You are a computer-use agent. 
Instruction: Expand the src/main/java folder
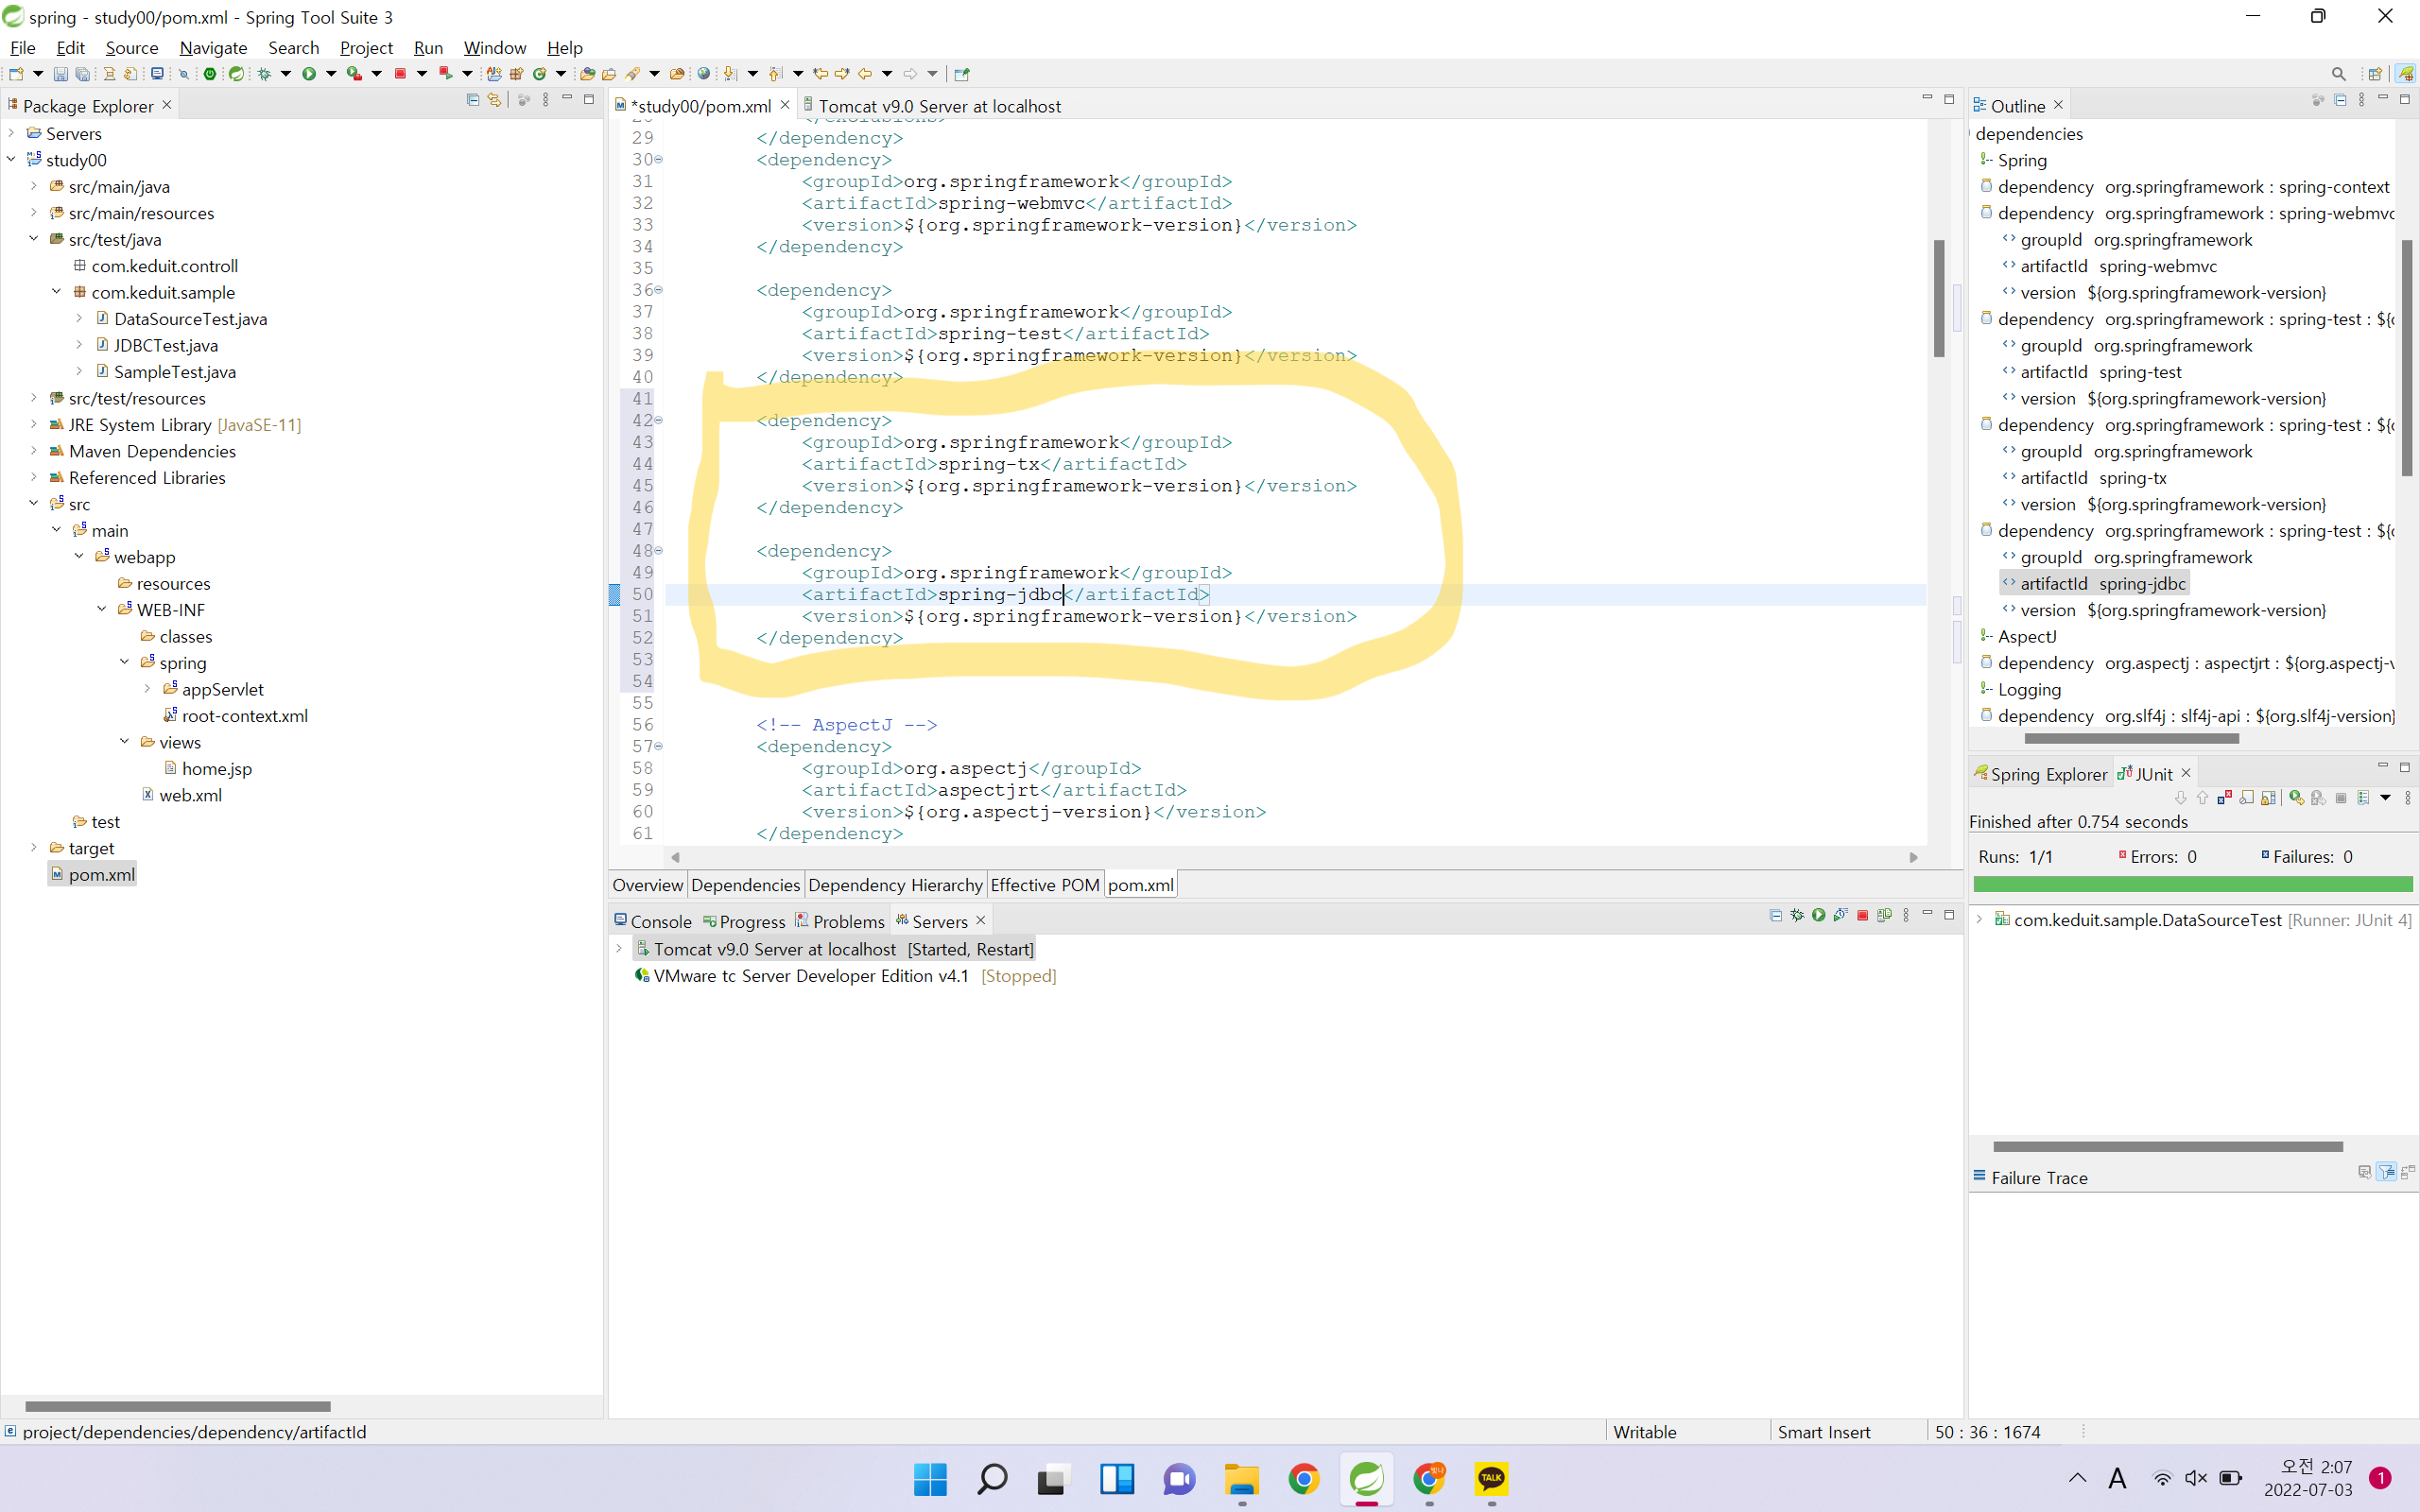coord(33,187)
